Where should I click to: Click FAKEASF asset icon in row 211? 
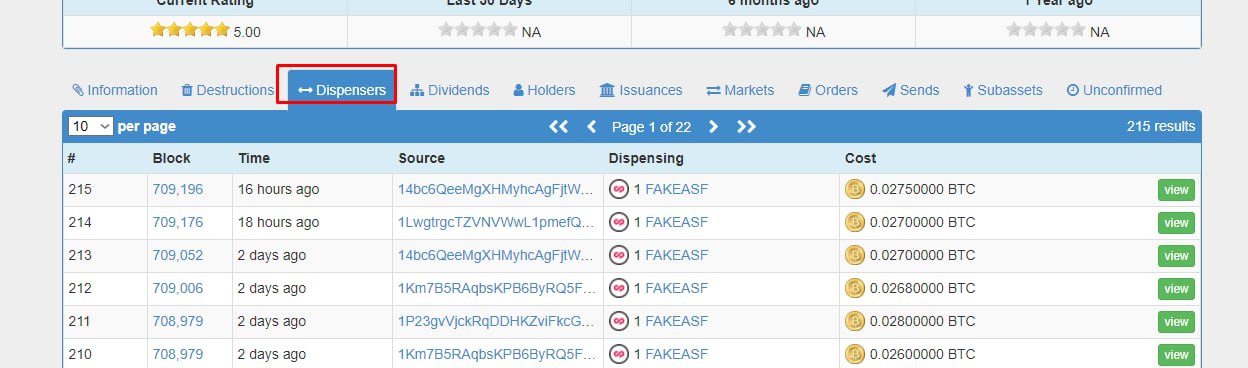pos(619,321)
